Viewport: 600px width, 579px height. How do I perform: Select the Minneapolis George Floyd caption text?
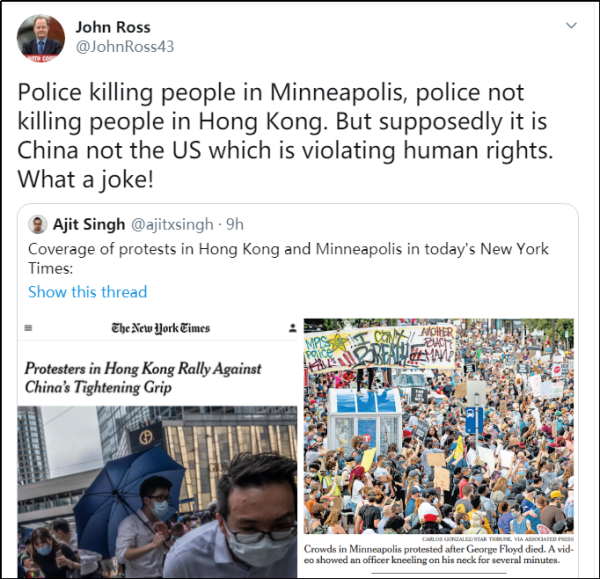tap(439, 554)
